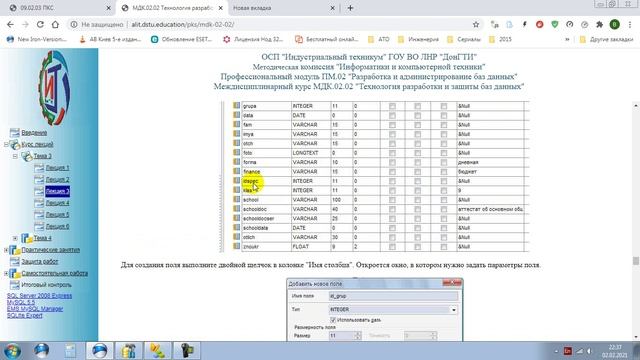The image size is (640, 360).
Task: Click the Имя поля input in dialog
Action: tap(393, 296)
